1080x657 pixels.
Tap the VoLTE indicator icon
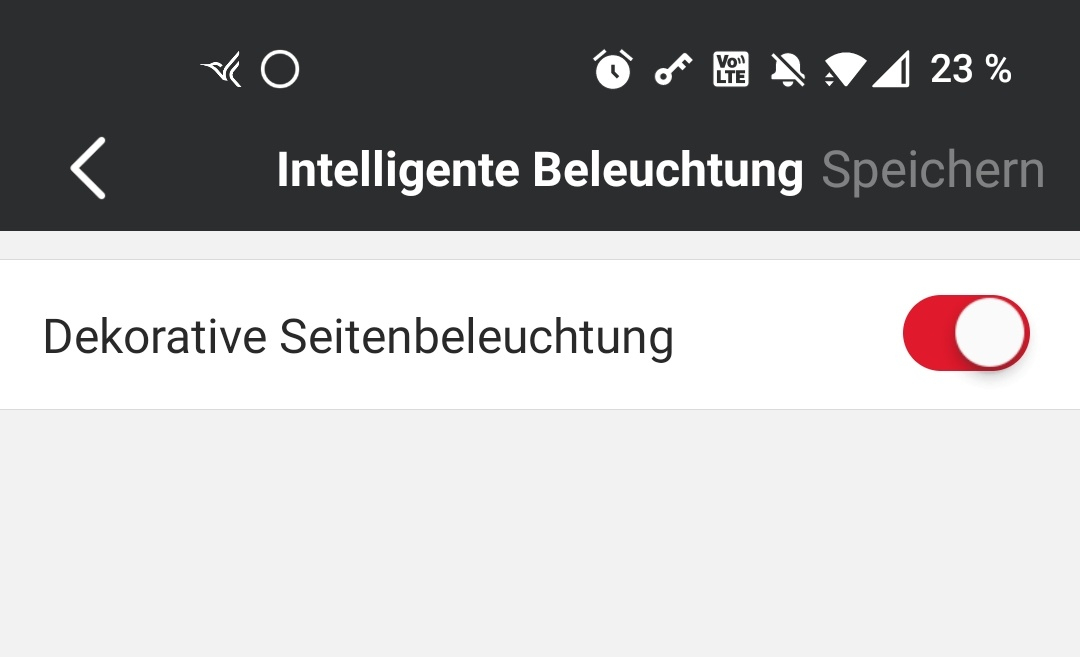click(x=730, y=69)
